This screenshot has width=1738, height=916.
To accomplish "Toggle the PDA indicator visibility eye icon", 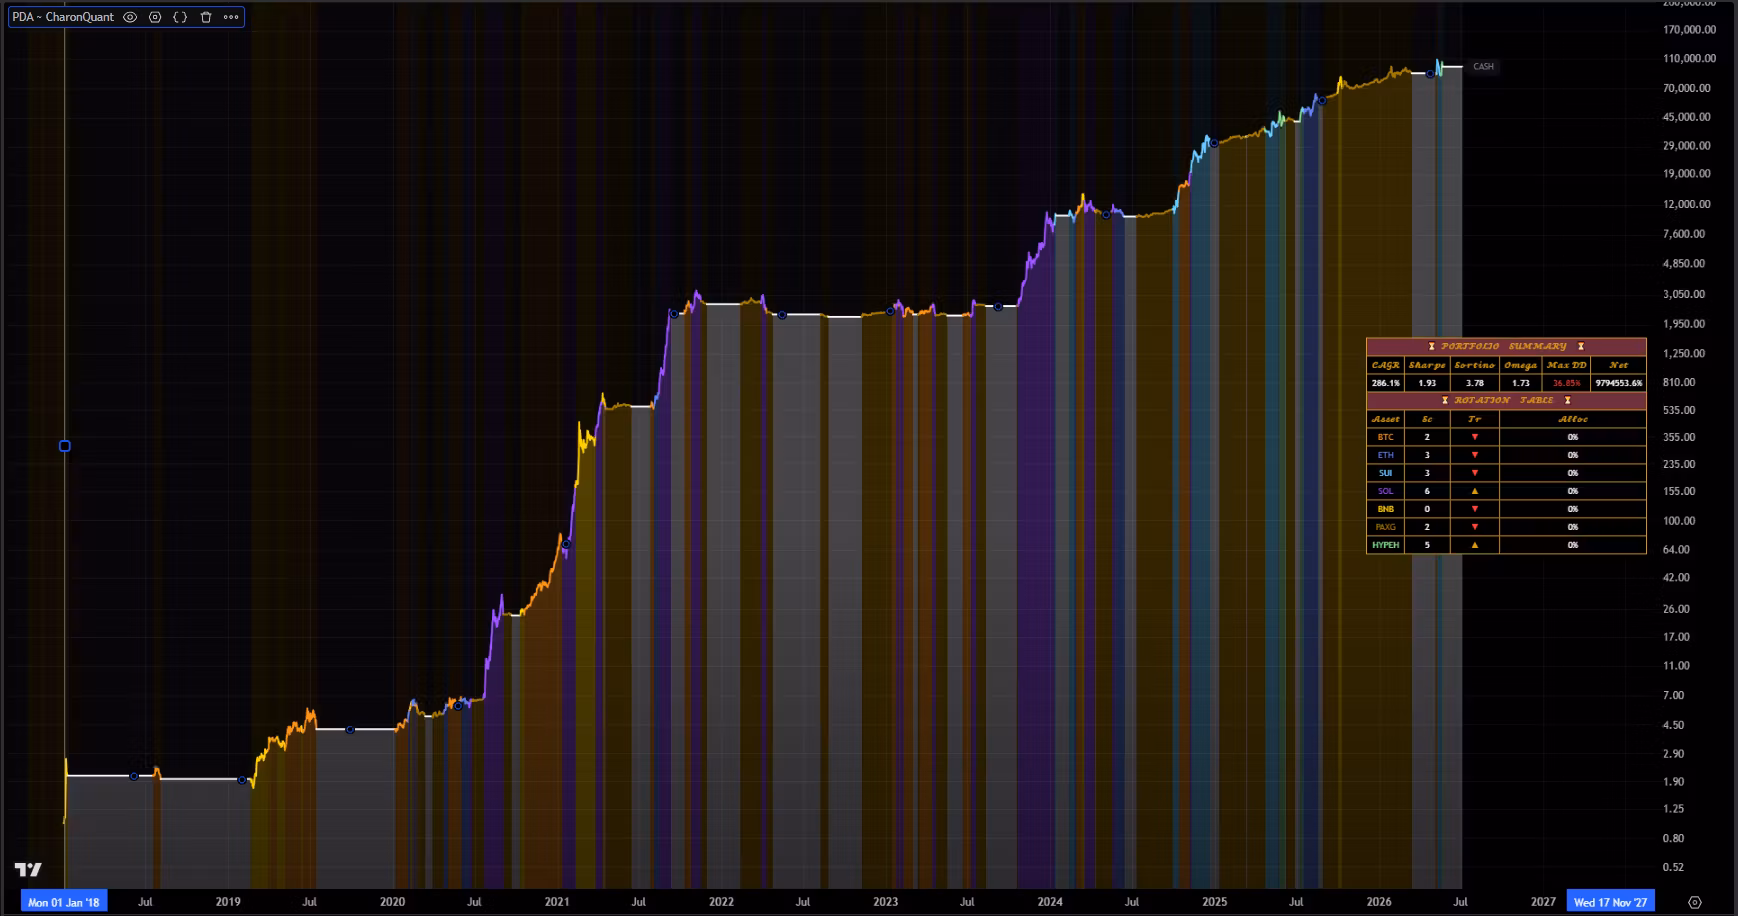I will click(x=130, y=17).
